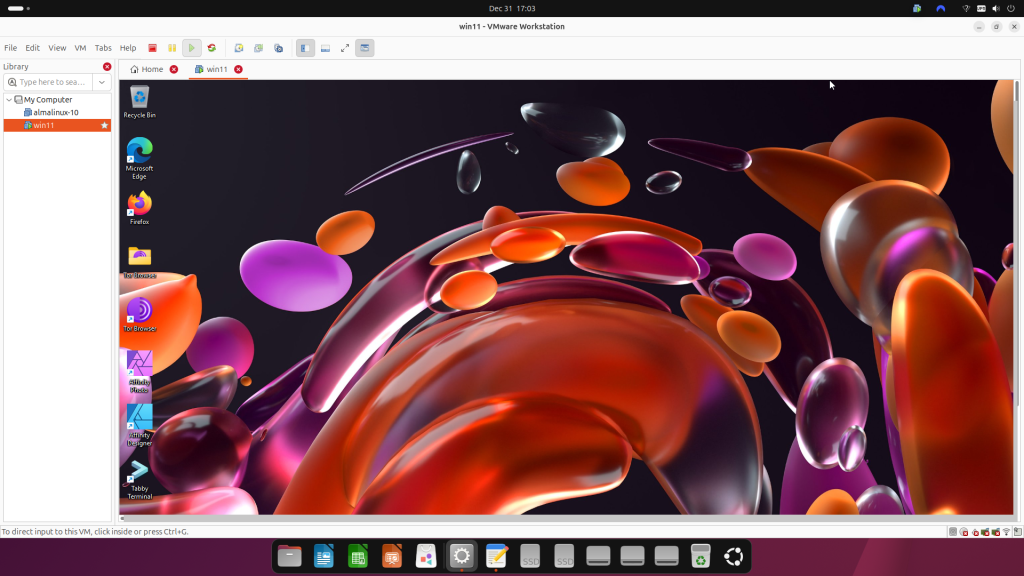Open the library search dropdown arrow
The image size is (1024, 576).
(100, 81)
